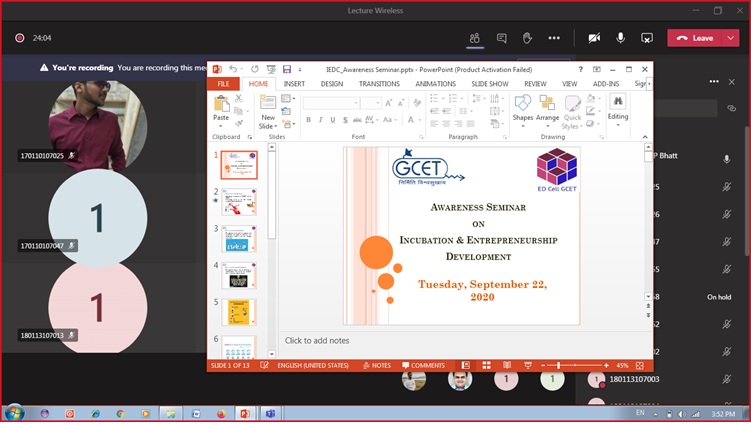
Task: Open the More actions ellipsis menu
Action: click(554, 38)
